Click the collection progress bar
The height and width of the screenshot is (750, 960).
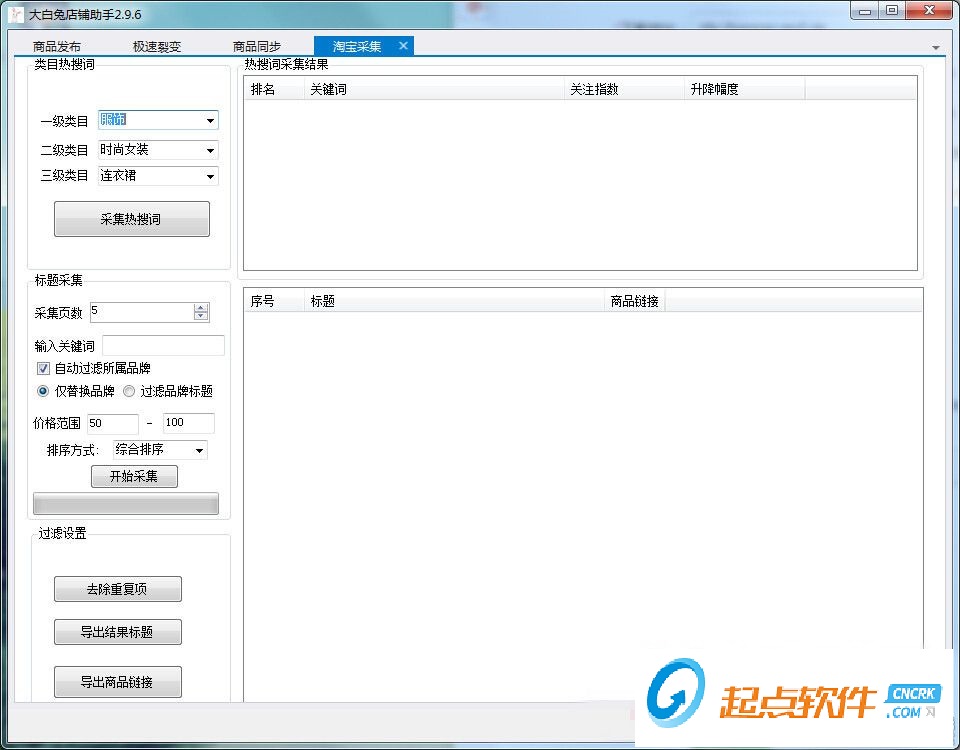point(126,504)
